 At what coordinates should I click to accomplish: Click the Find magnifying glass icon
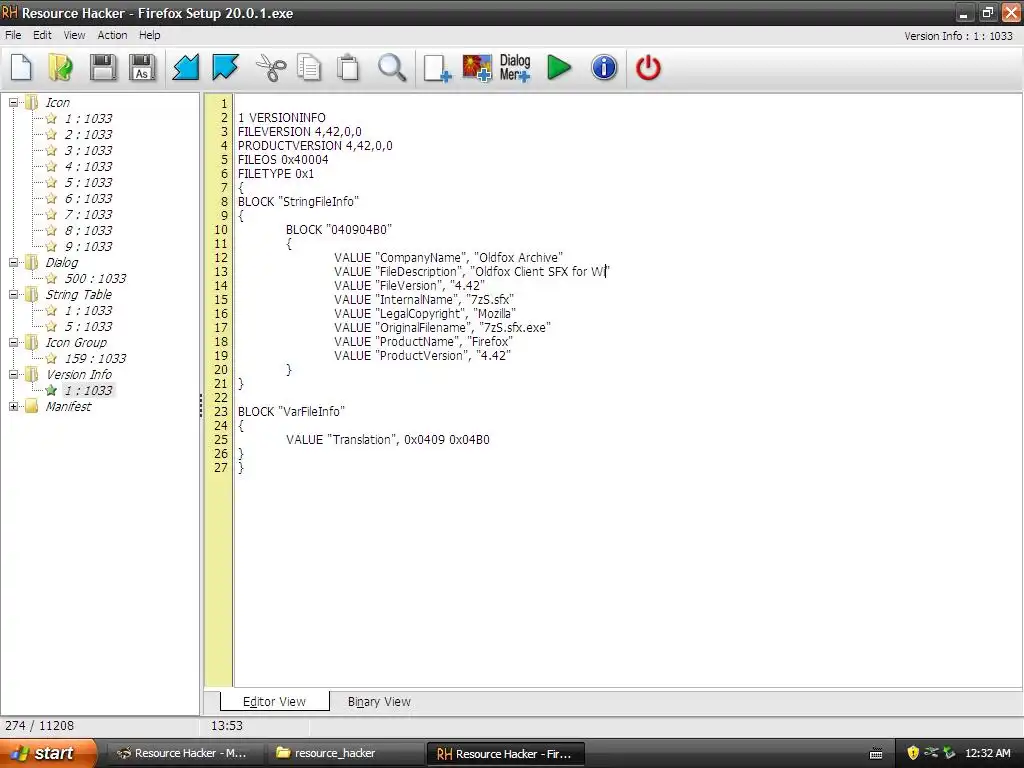point(392,67)
